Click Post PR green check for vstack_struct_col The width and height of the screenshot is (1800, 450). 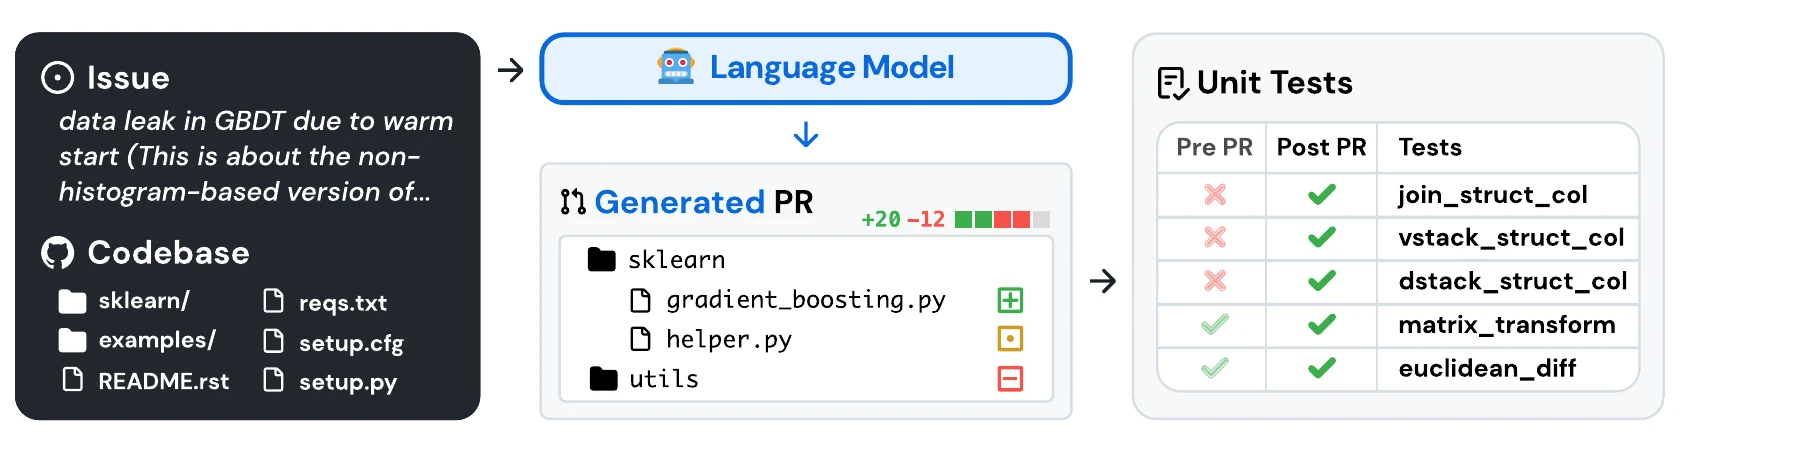(1322, 237)
